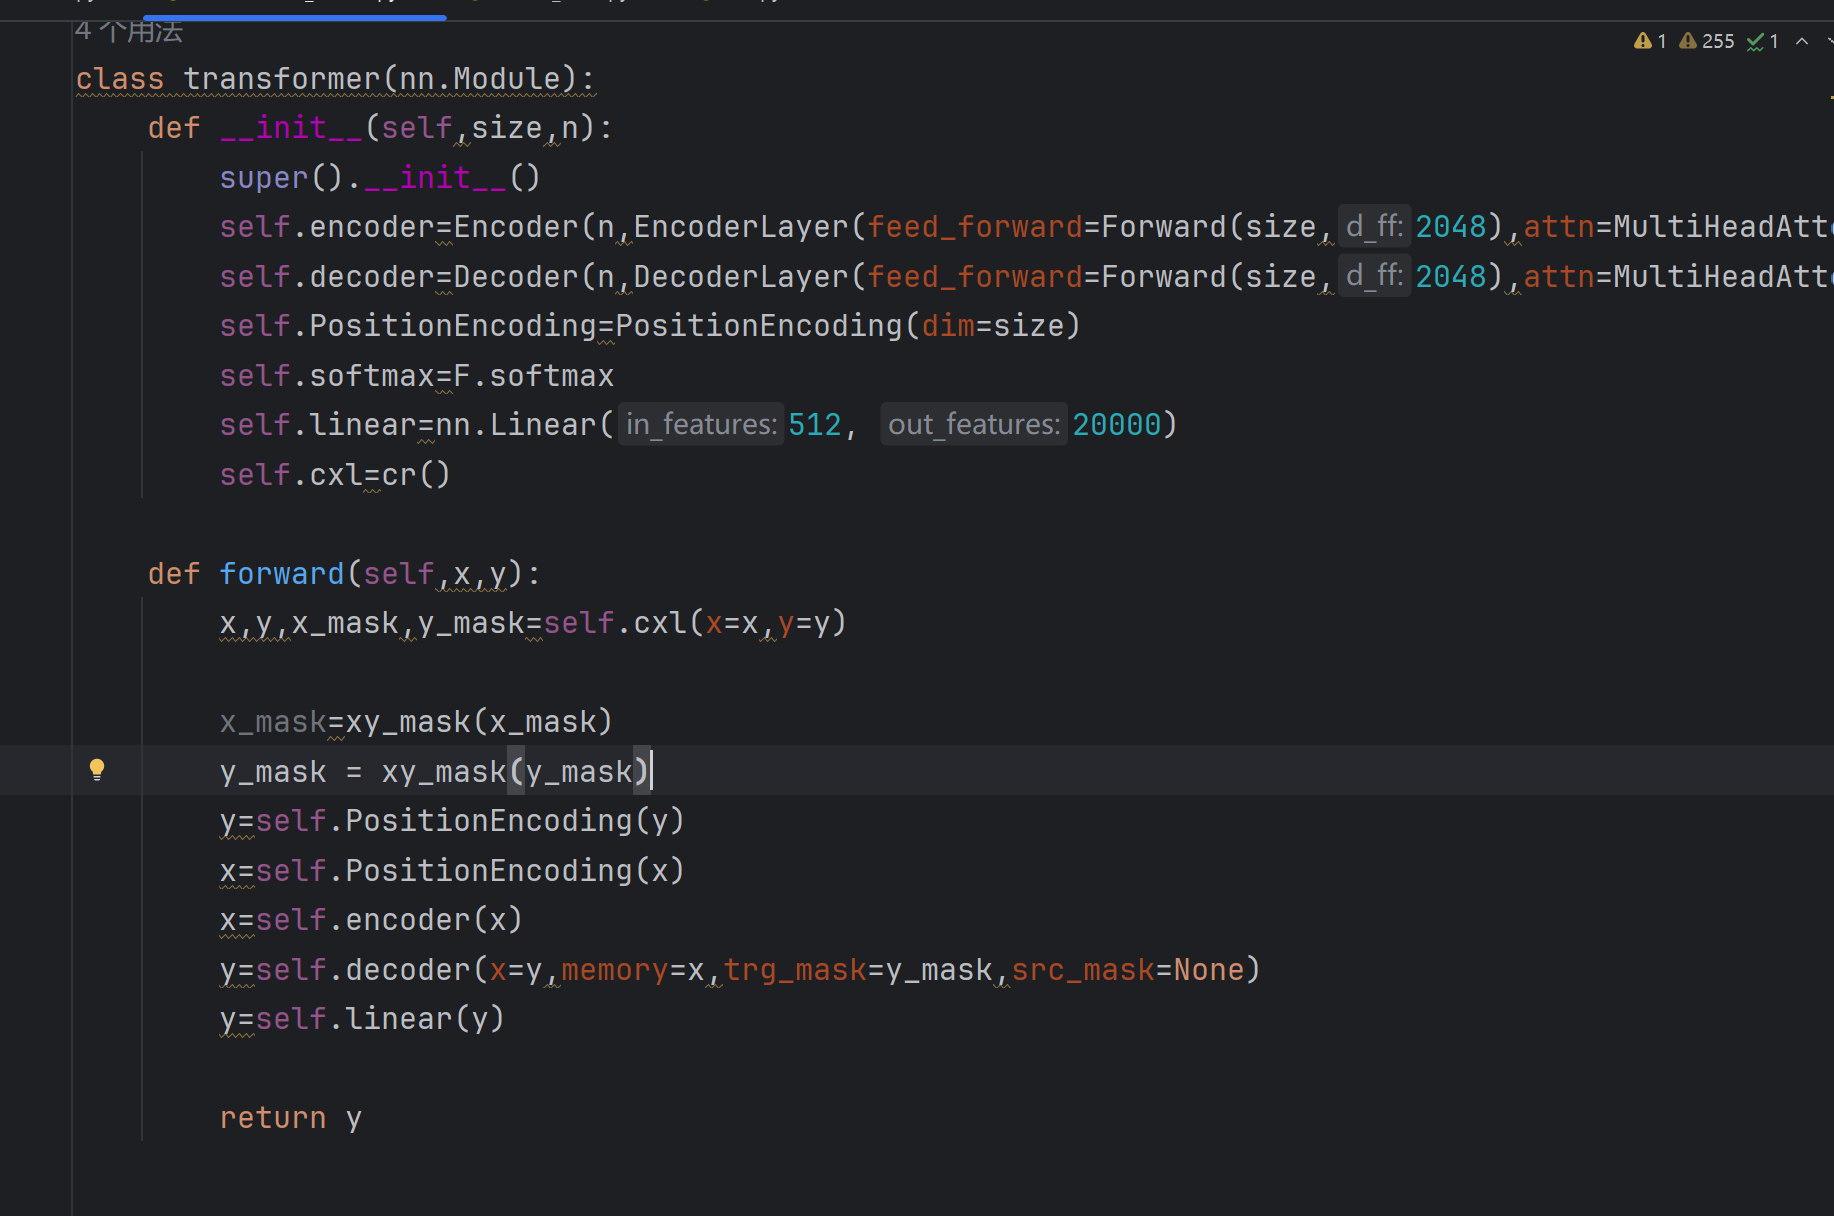The image size is (1834, 1216).
Task: Click the 'super().__init__()' line
Action: coord(380,178)
